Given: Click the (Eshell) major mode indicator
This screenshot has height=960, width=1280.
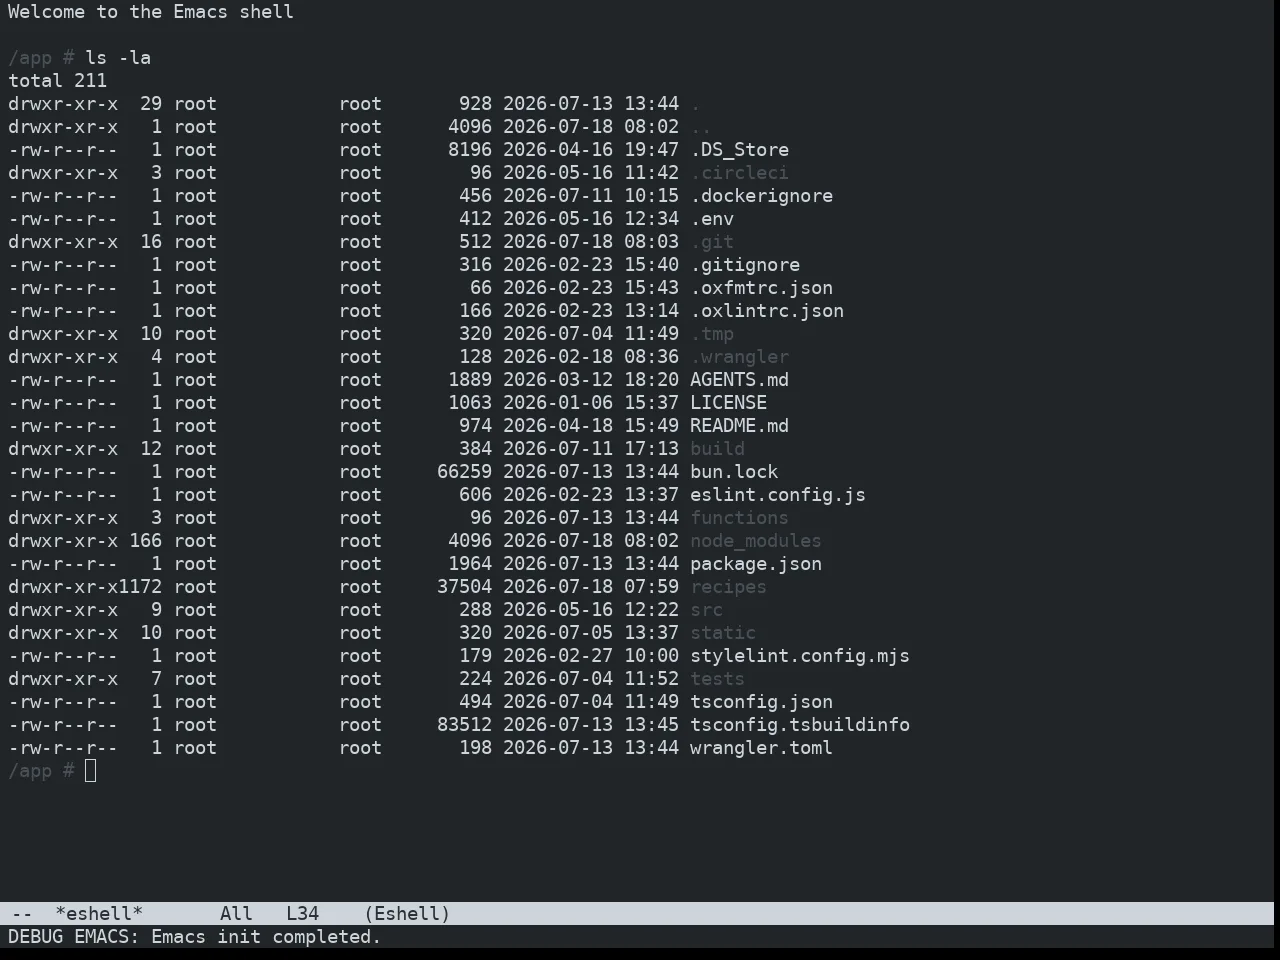Looking at the screenshot, I should [x=407, y=914].
